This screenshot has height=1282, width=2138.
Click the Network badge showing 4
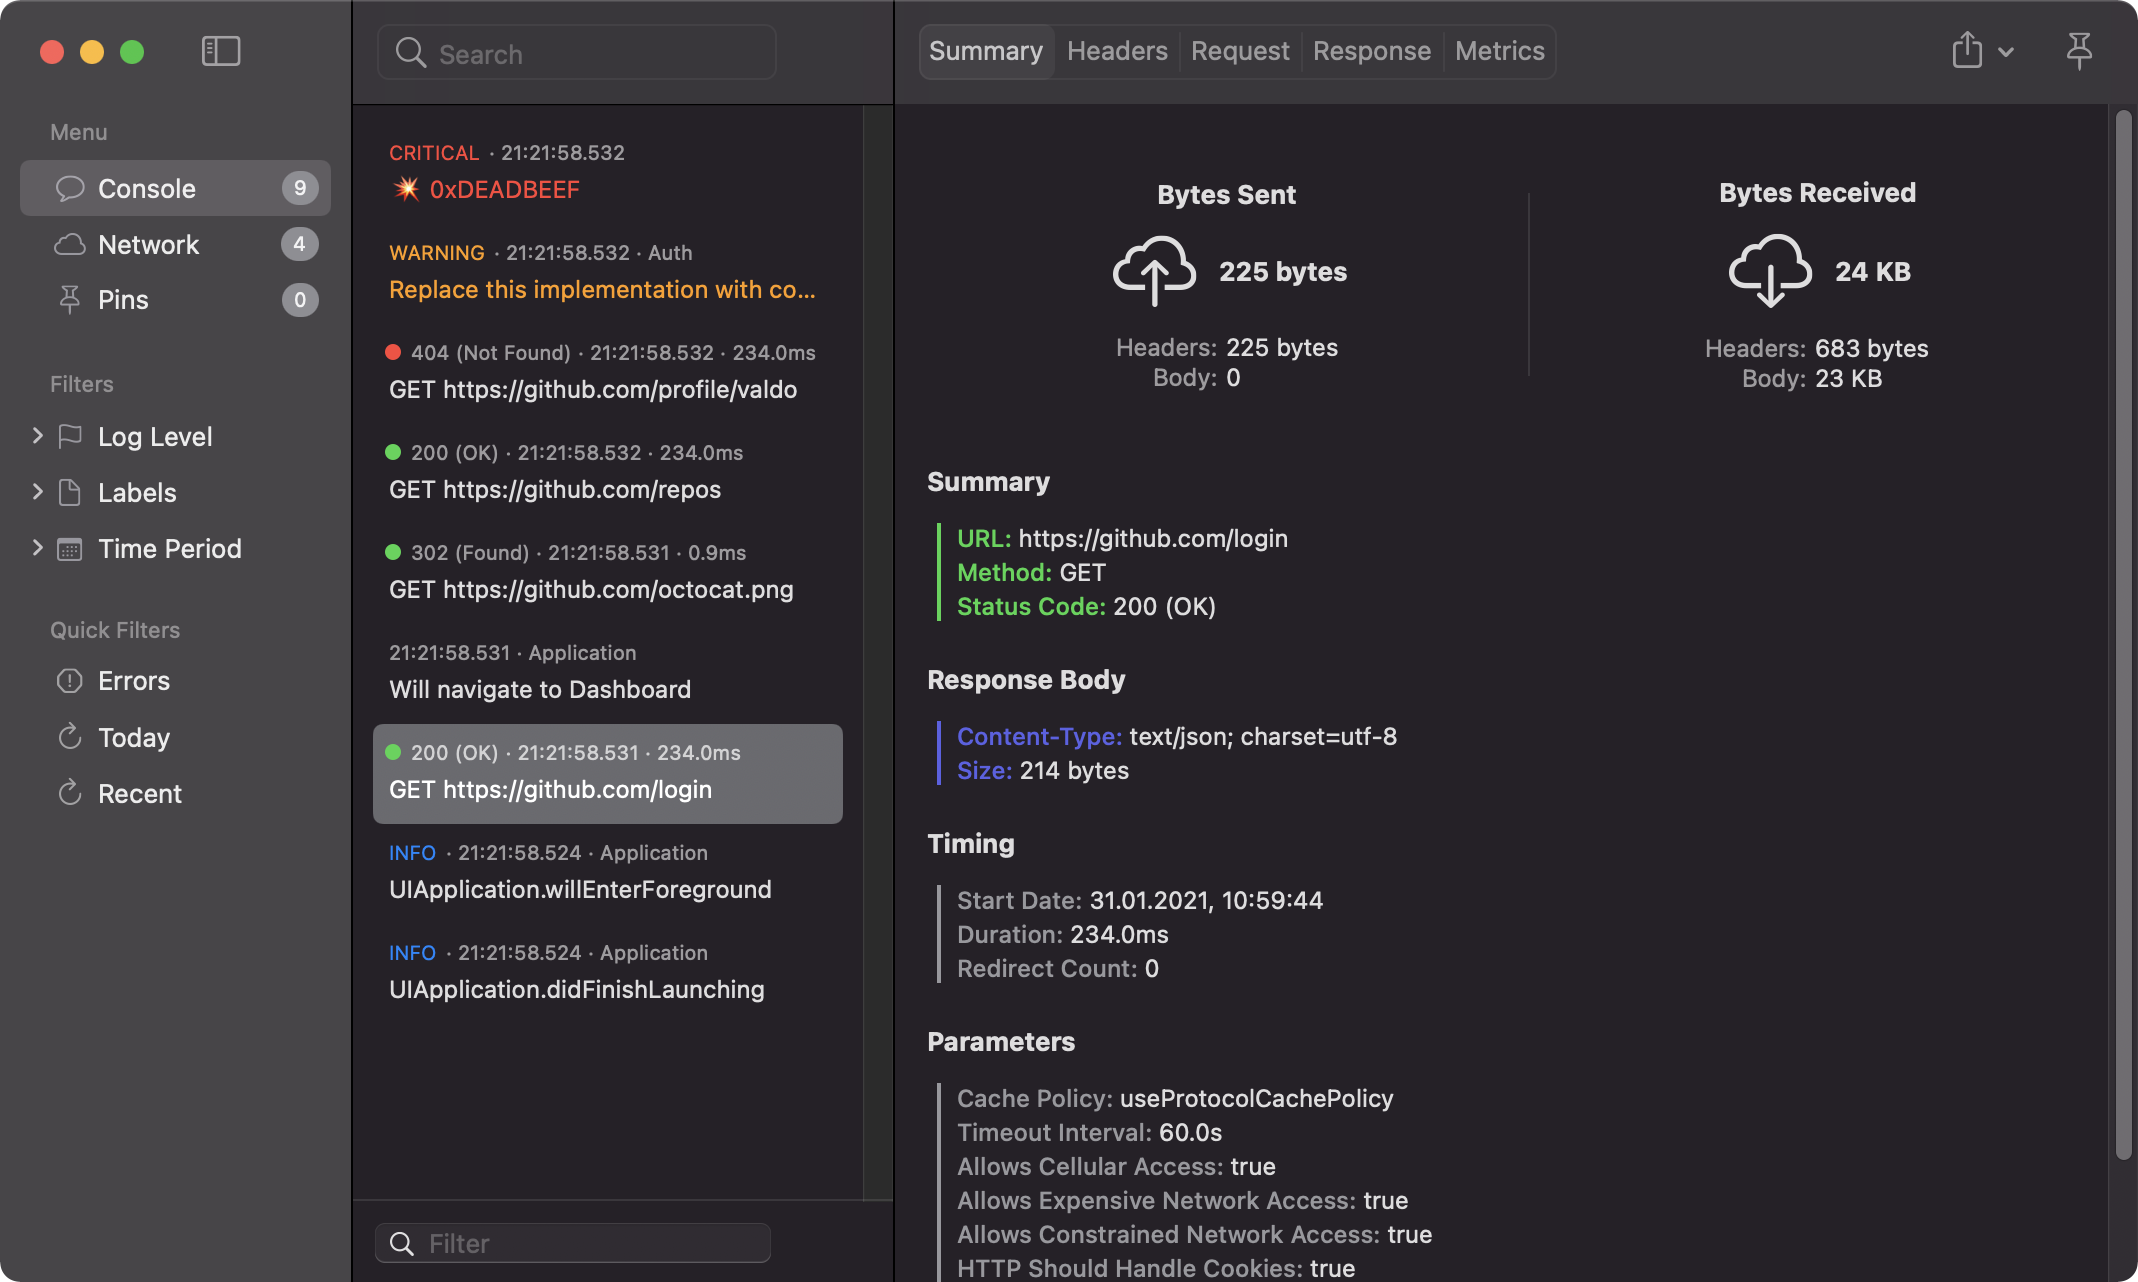click(x=300, y=244)
